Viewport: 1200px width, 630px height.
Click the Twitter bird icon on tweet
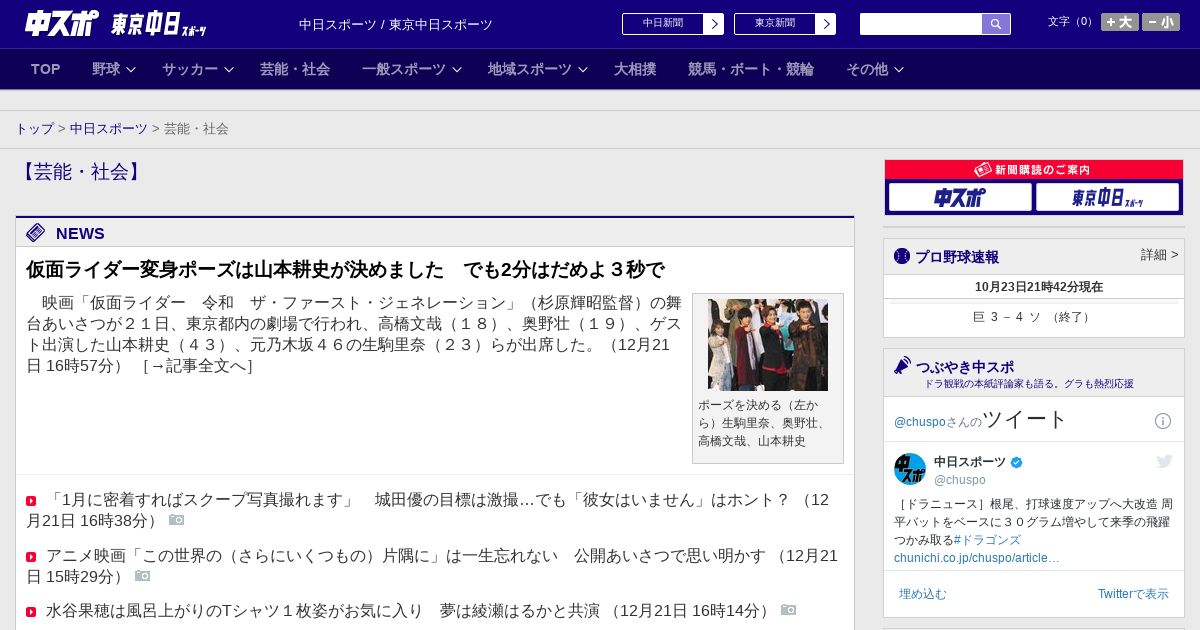pyautogui.click(x=1164, y=461)
